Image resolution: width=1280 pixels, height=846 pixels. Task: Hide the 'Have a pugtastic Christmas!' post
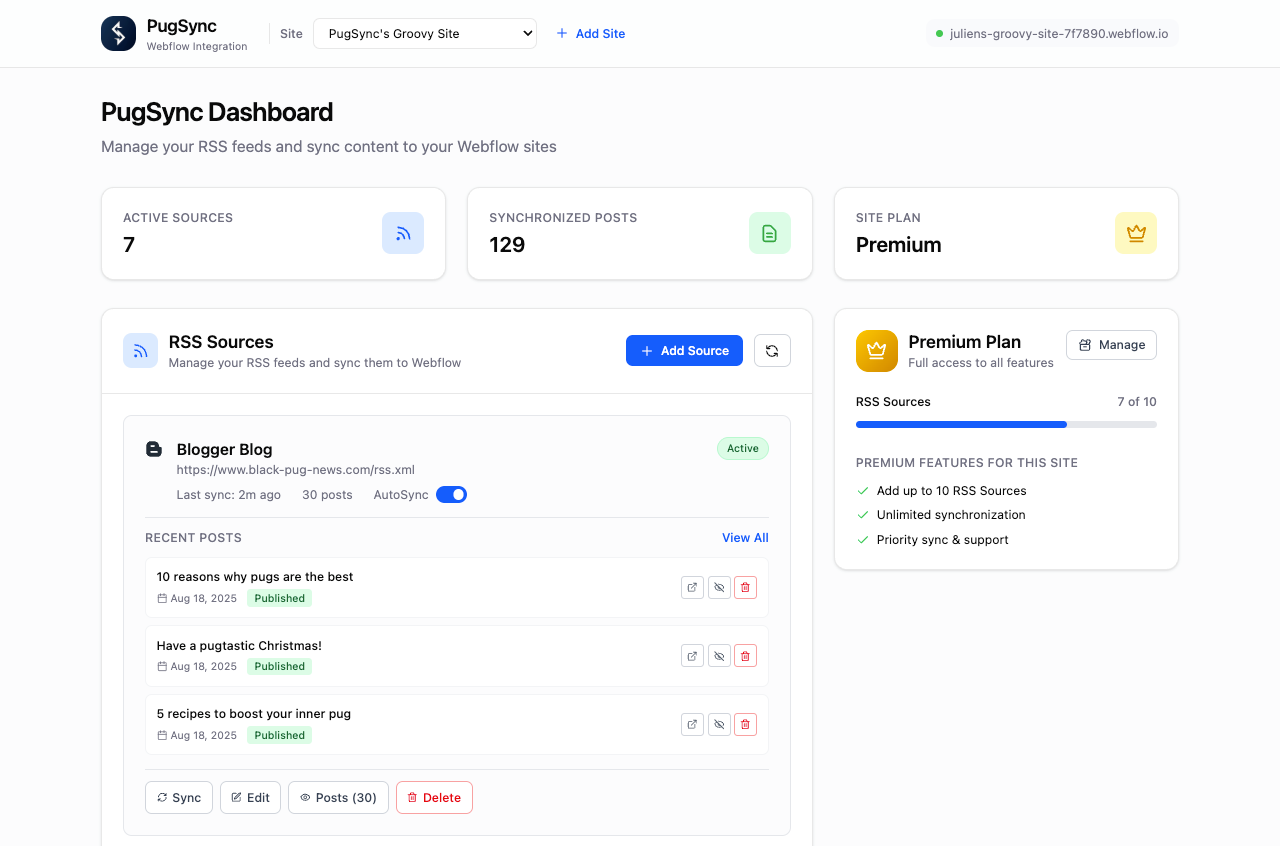(x=719, y=656)
